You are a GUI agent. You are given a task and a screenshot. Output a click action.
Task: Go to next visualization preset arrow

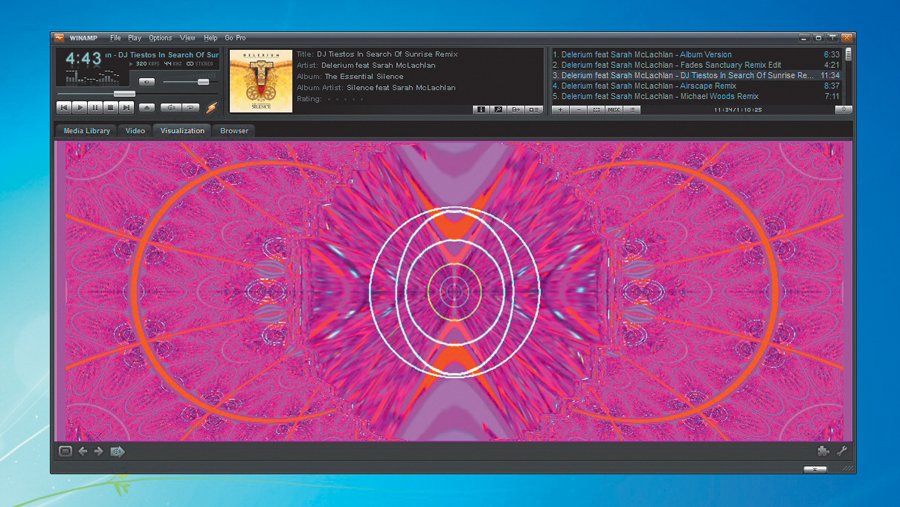pos(99,451)
